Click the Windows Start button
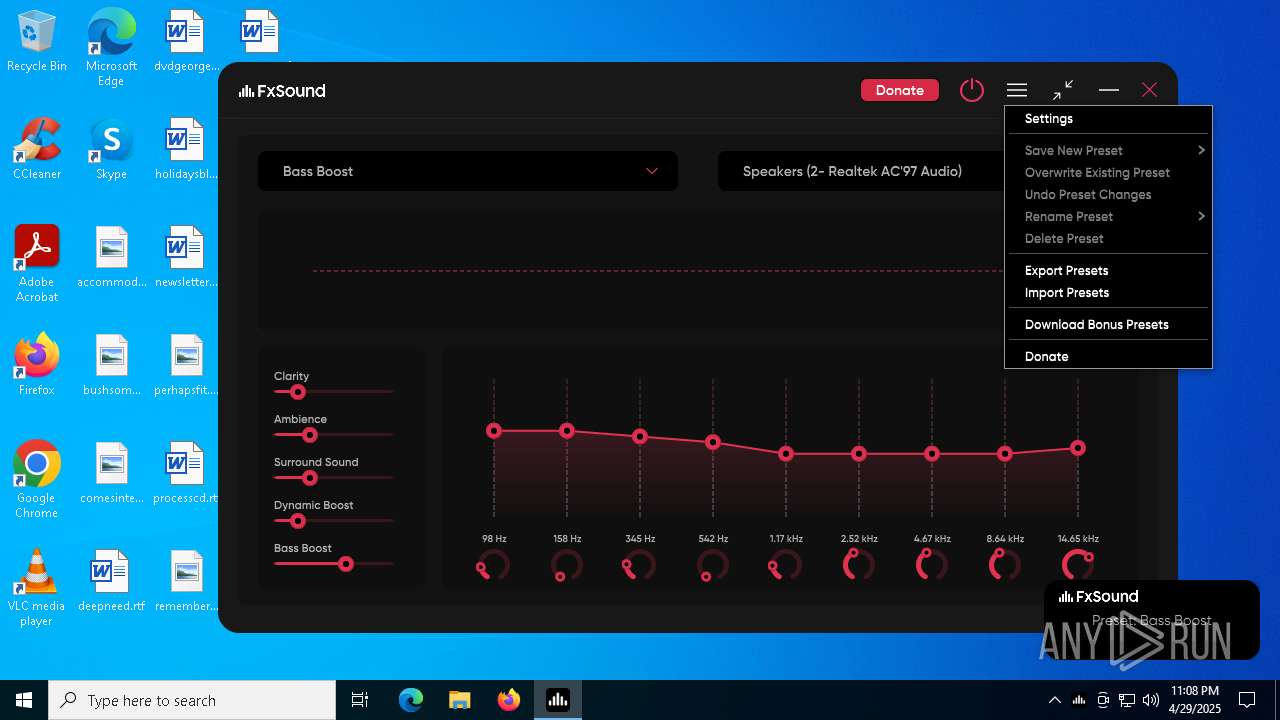This screenshot has width=1280, height=720. click(x=24, y=700)
